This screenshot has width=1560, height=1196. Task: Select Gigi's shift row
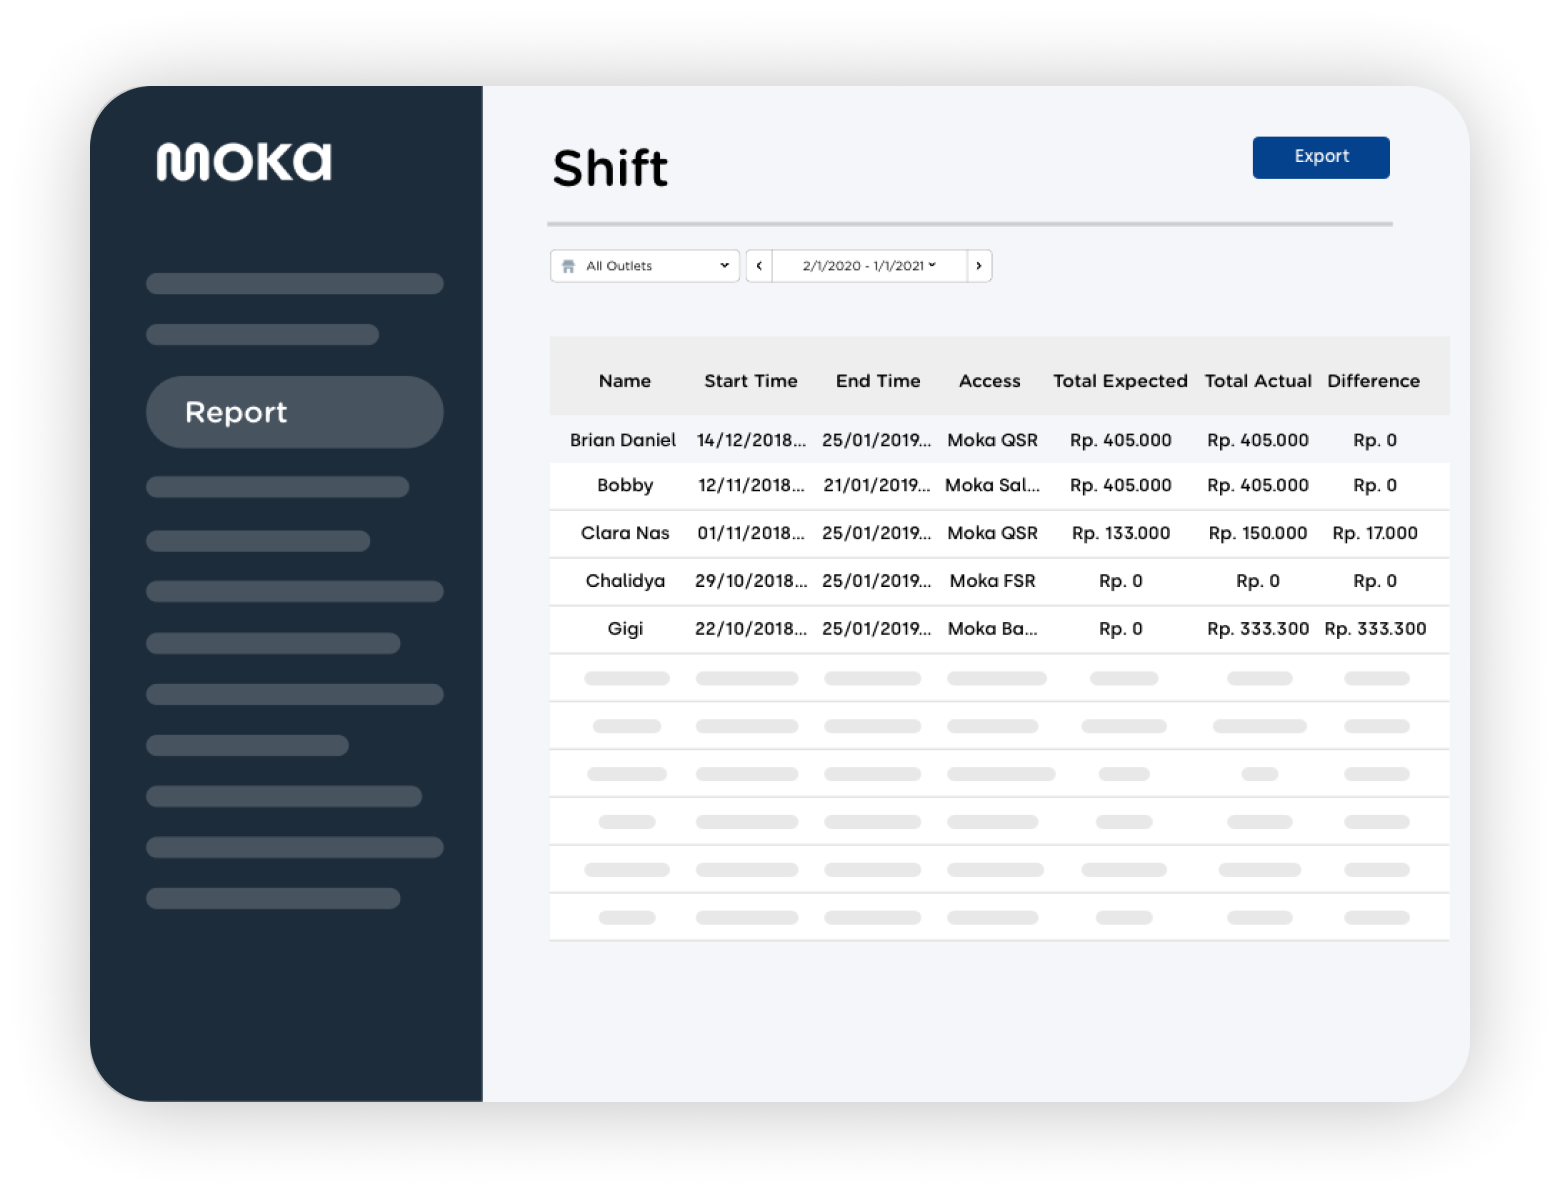pyautogui.click(x=625, y=629)
